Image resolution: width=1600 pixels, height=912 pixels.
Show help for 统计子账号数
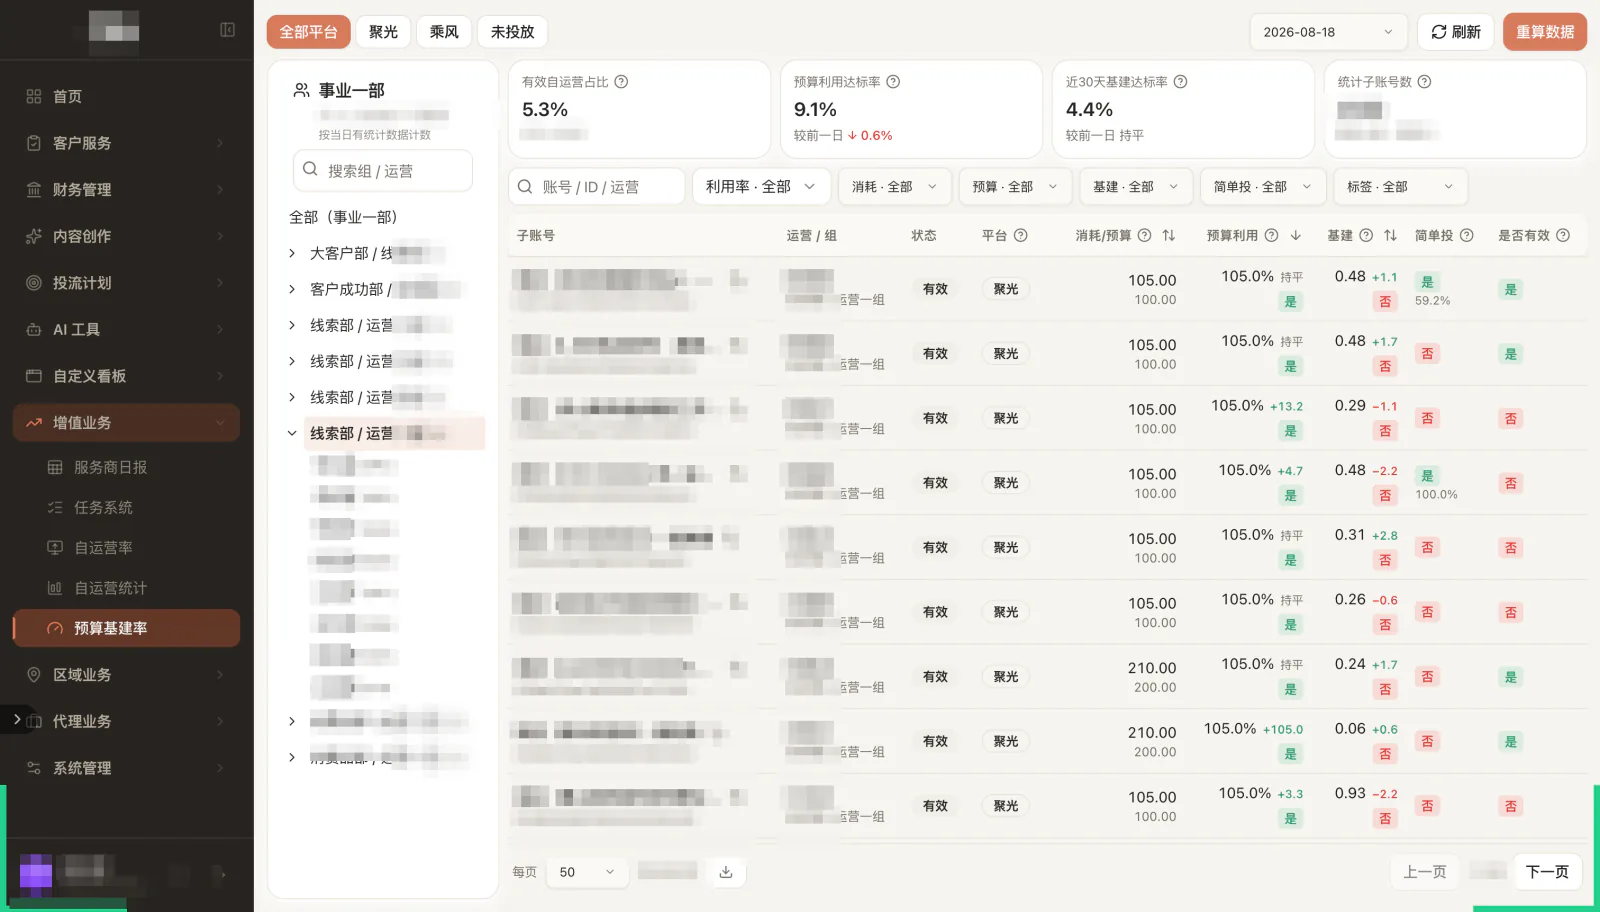pos(1424,82)
